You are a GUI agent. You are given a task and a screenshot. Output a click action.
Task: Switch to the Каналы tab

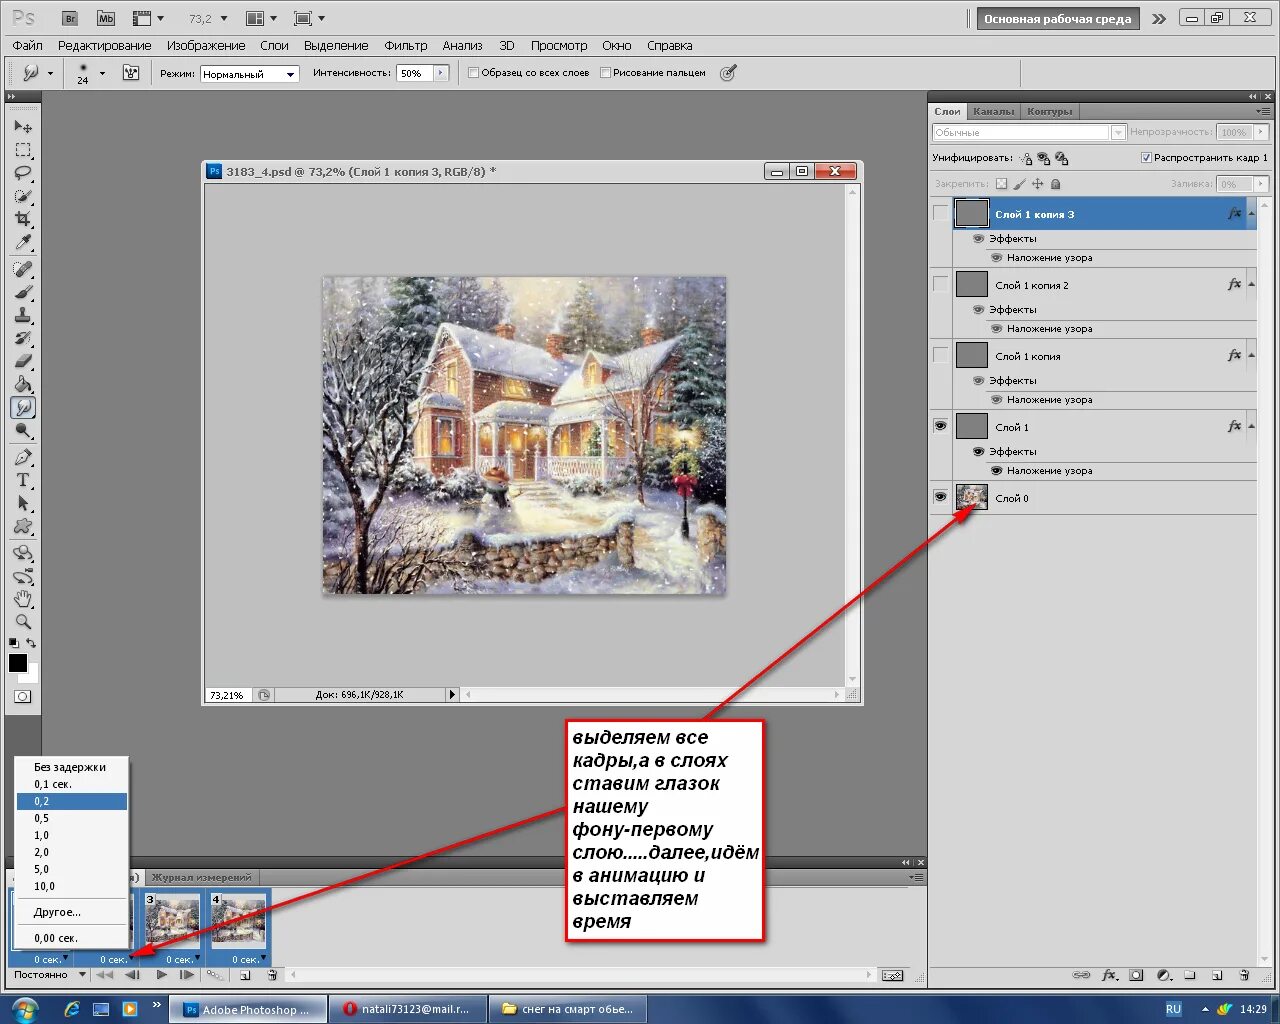(x=993, y=111)
